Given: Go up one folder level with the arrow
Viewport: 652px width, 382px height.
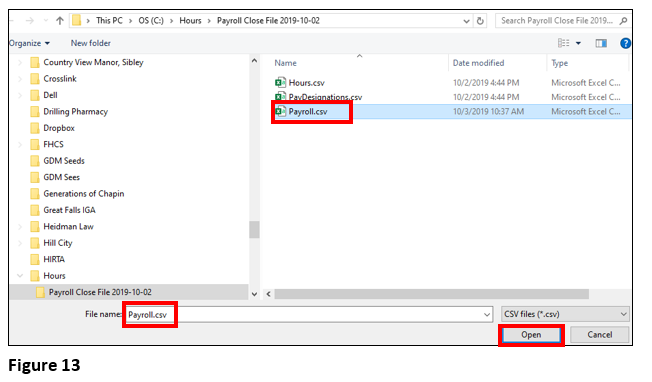Looking at the screenshot, I should pos(60,21).
